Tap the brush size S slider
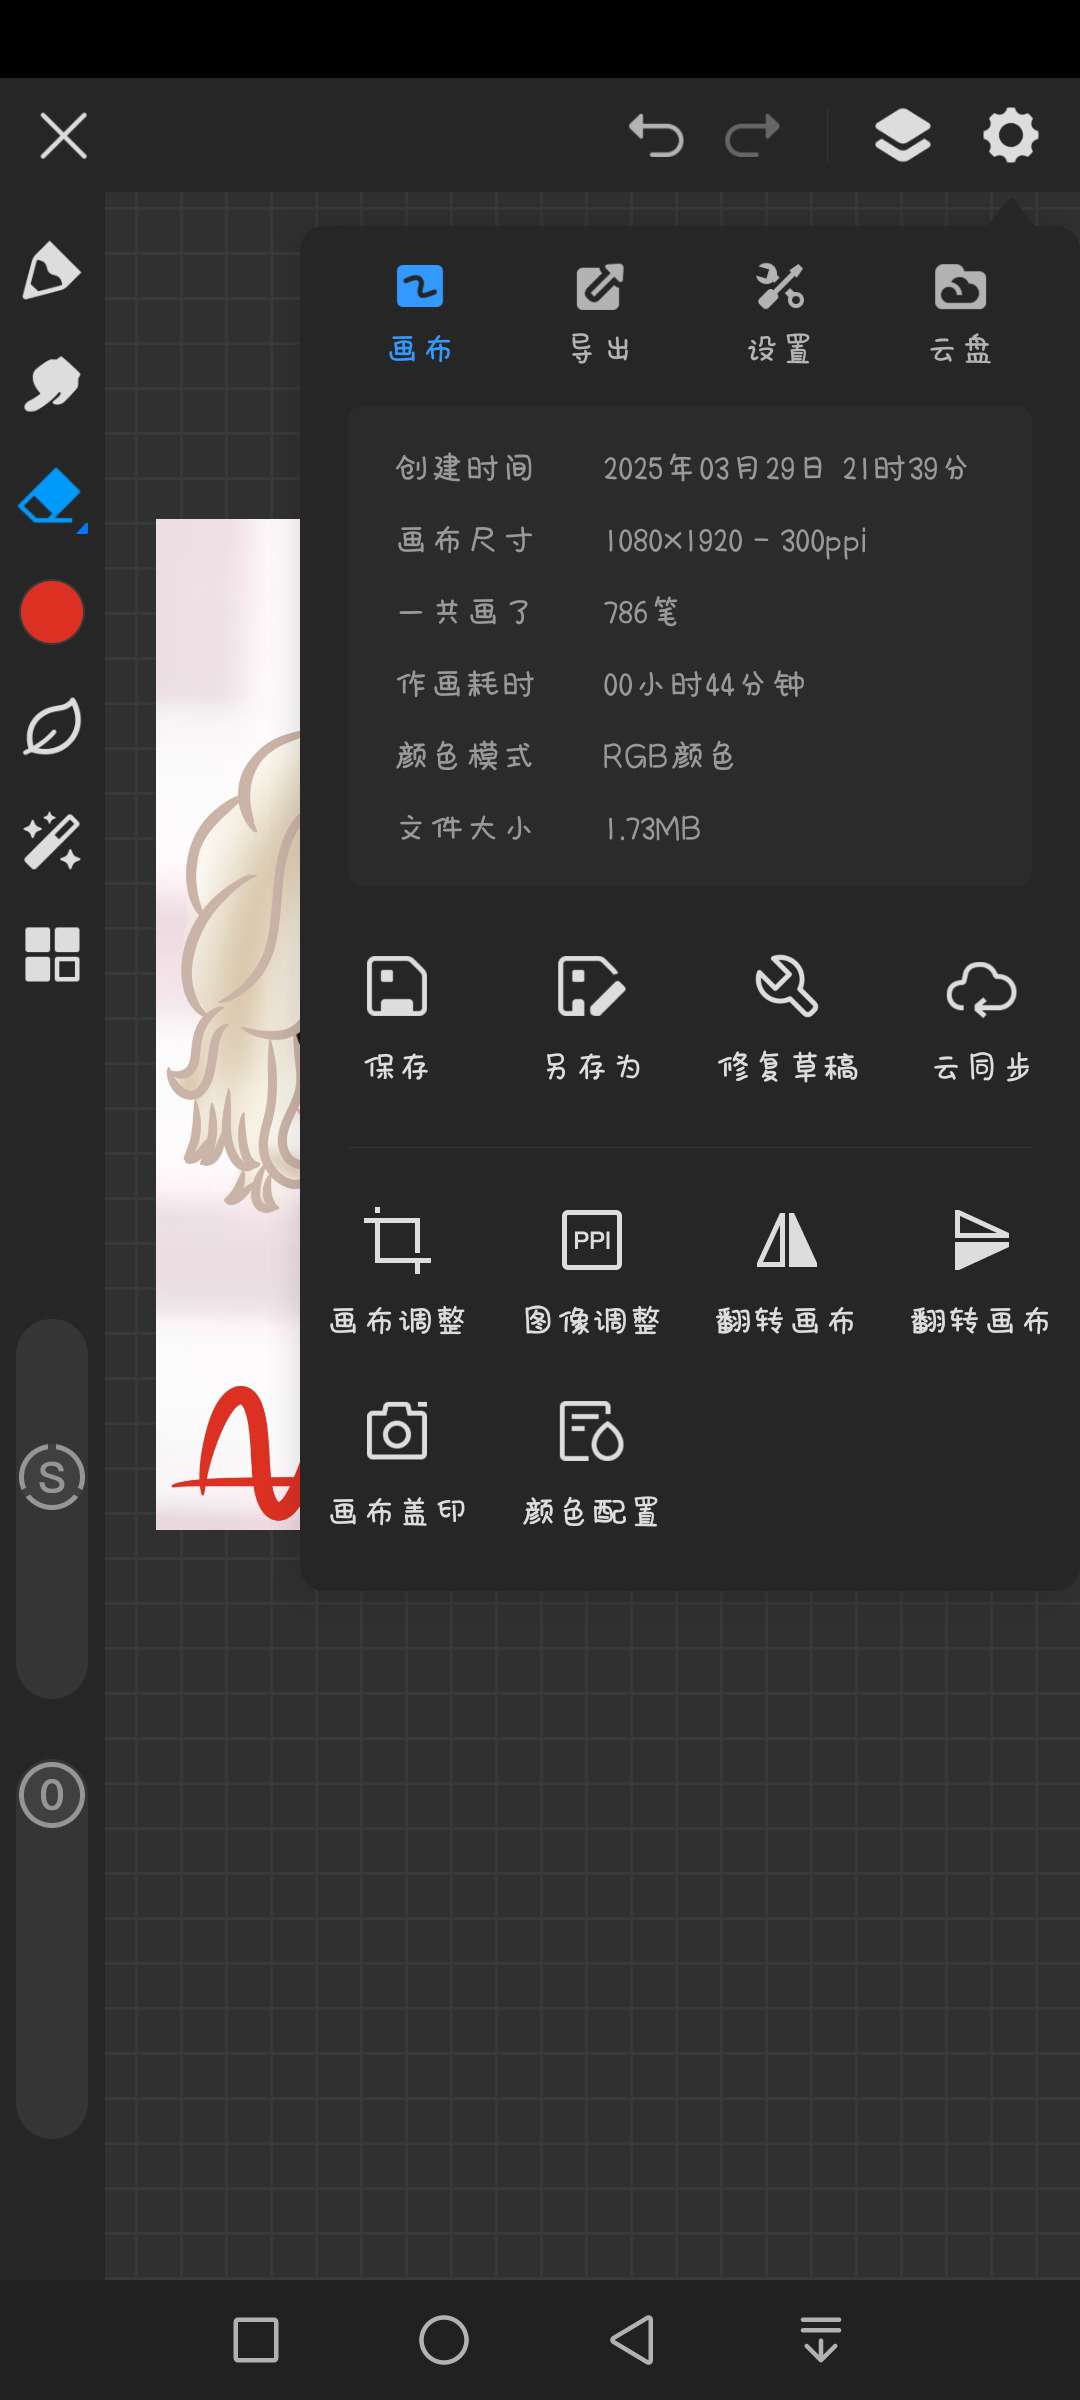 [x=52, y=1477]
